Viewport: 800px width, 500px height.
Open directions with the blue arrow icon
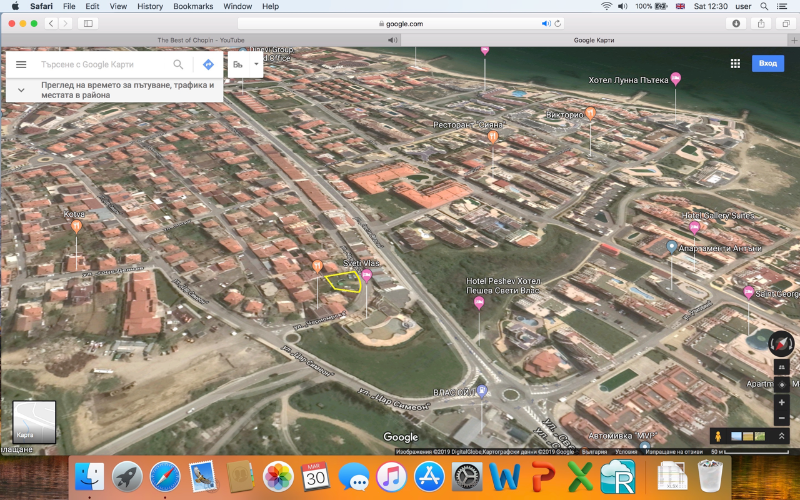[x=208, y=64]
